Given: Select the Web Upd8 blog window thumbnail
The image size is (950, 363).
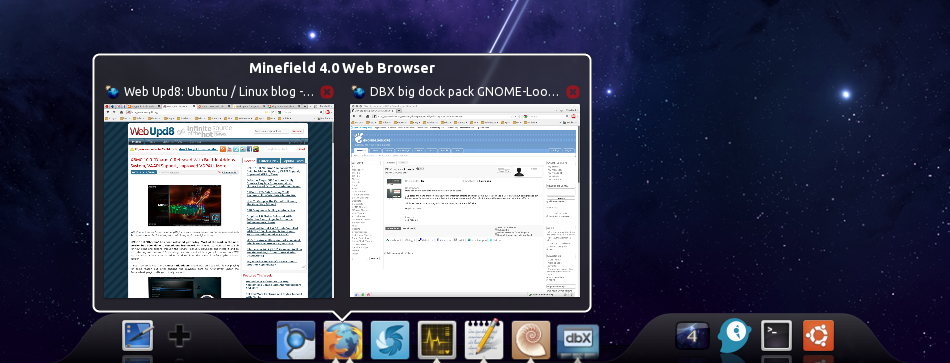Looking at the screenshot, I should [x=219, y=201].
